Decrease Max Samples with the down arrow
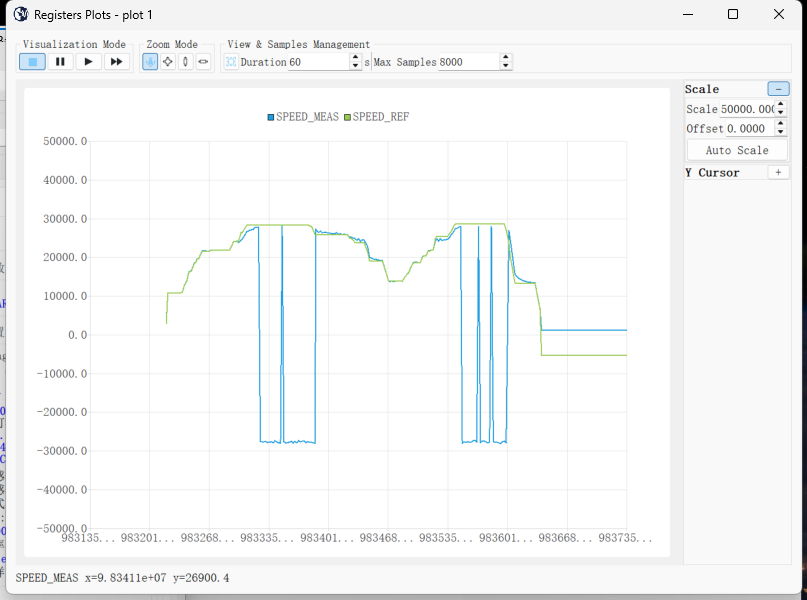This screenshot has width=807, height=600. pyautogui.click(x=505, y=66)
